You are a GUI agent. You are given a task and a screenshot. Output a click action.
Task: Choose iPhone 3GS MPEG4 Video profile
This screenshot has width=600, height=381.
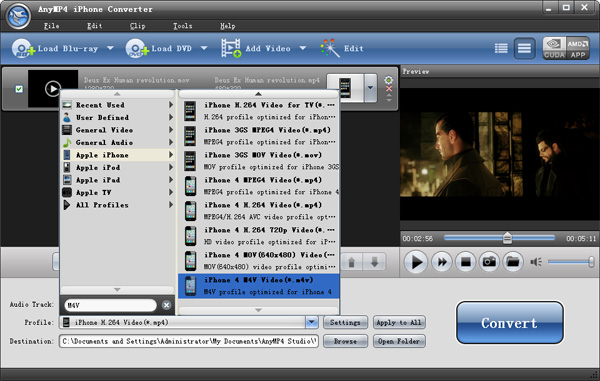pyautogui.click(x=259, y=136)
